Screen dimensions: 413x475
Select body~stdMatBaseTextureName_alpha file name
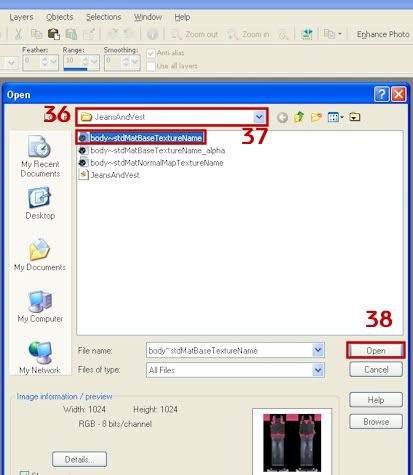(158, 150)
